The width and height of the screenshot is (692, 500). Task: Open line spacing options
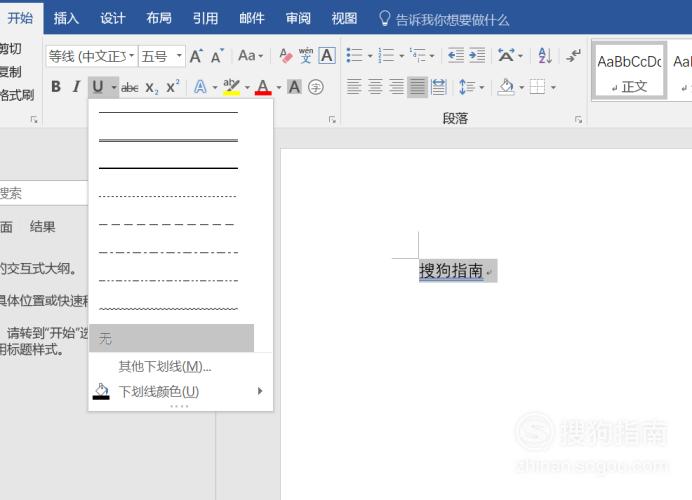click(467, 87)
